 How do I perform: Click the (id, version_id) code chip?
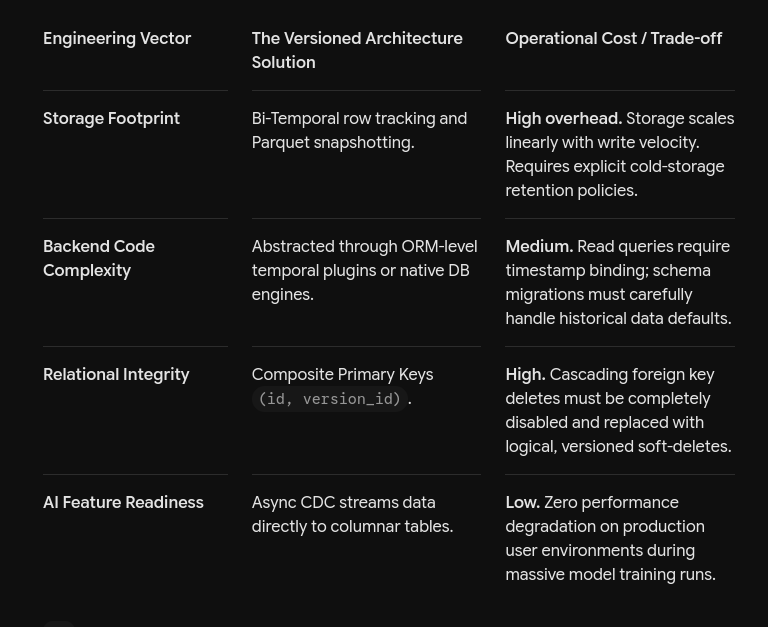tap(329, 399)
